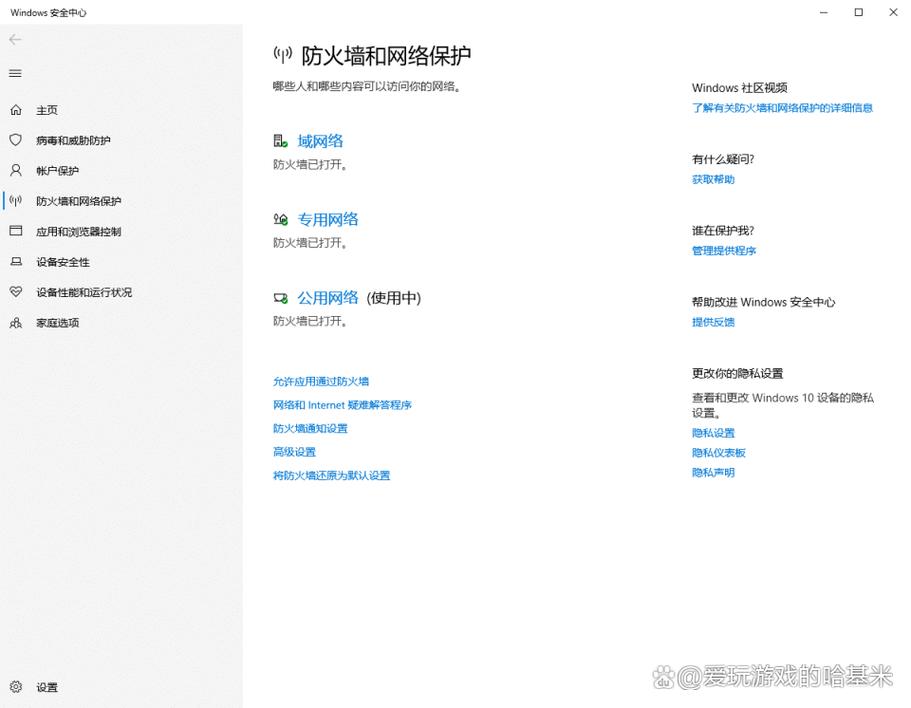Go to 帐户保护 section
Image resolution: width=911 pixels, height=708 pixels.
point(57,170)
